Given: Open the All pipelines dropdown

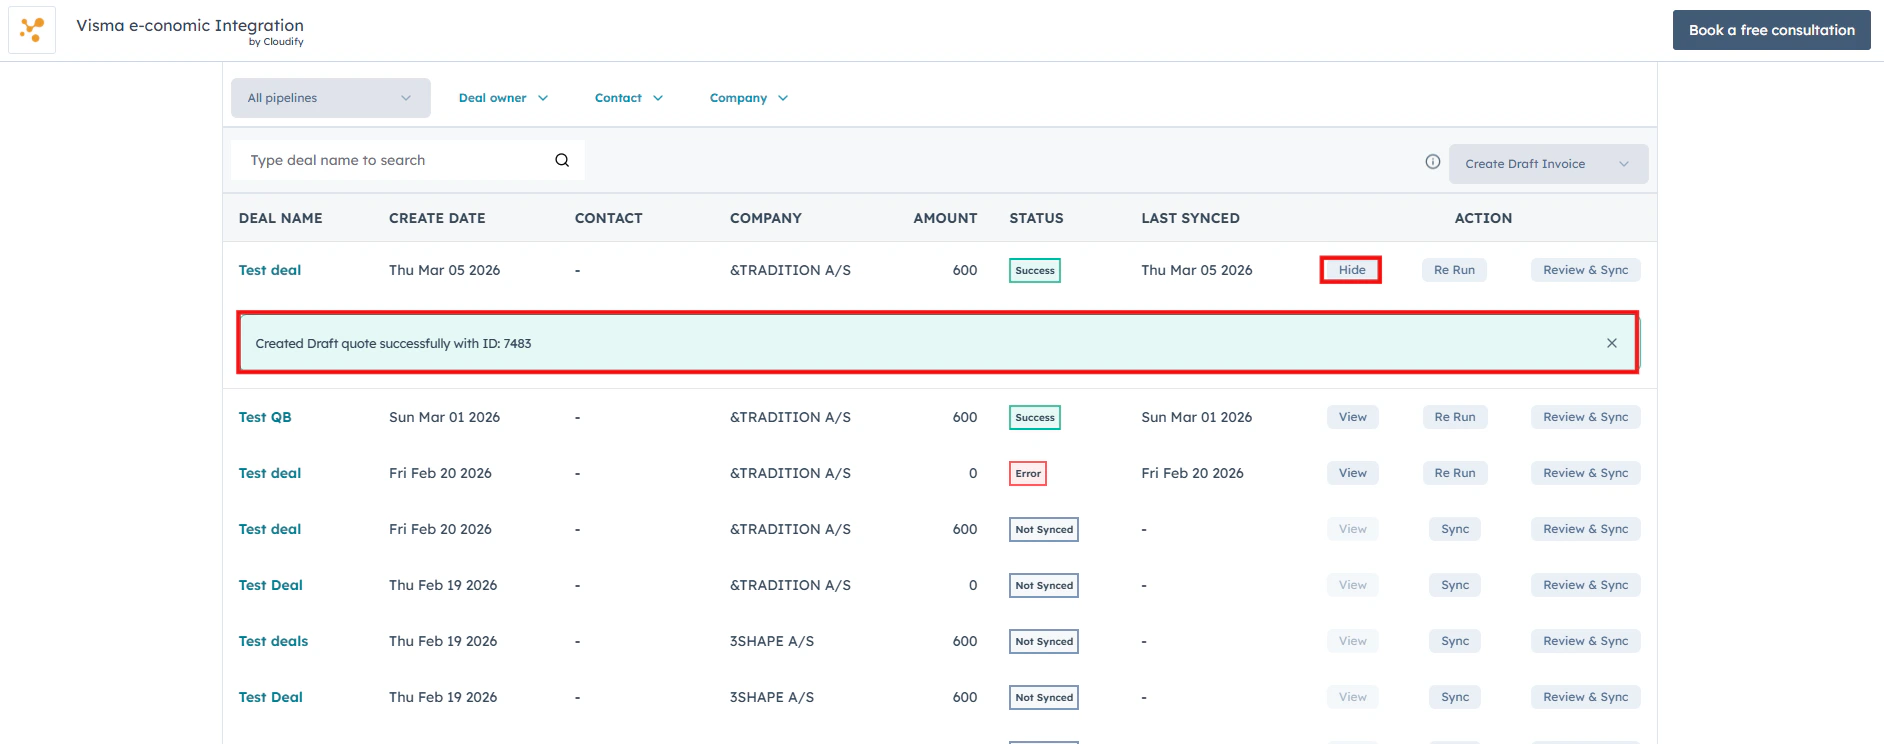Looking at the screenshot, I should click(x=331, y=98).
